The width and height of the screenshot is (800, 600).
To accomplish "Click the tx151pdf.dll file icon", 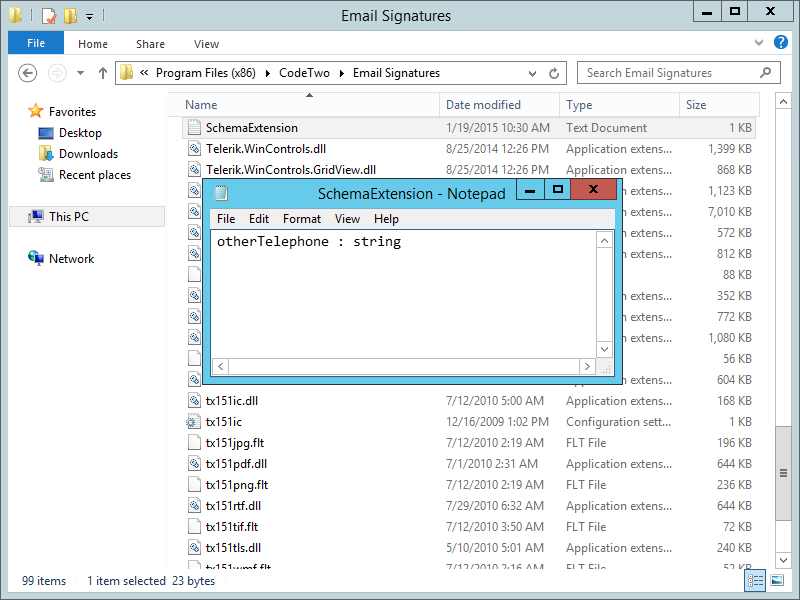I will [194, 464].
